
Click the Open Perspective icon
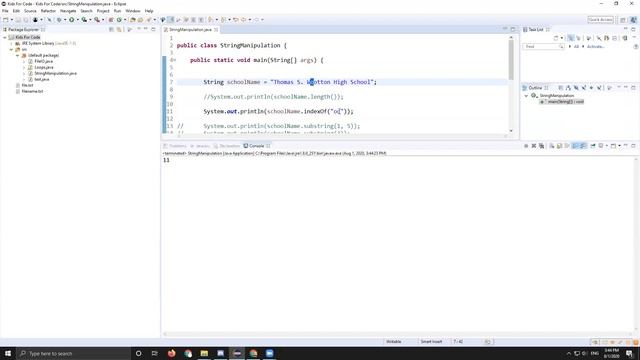coord(623,20)
